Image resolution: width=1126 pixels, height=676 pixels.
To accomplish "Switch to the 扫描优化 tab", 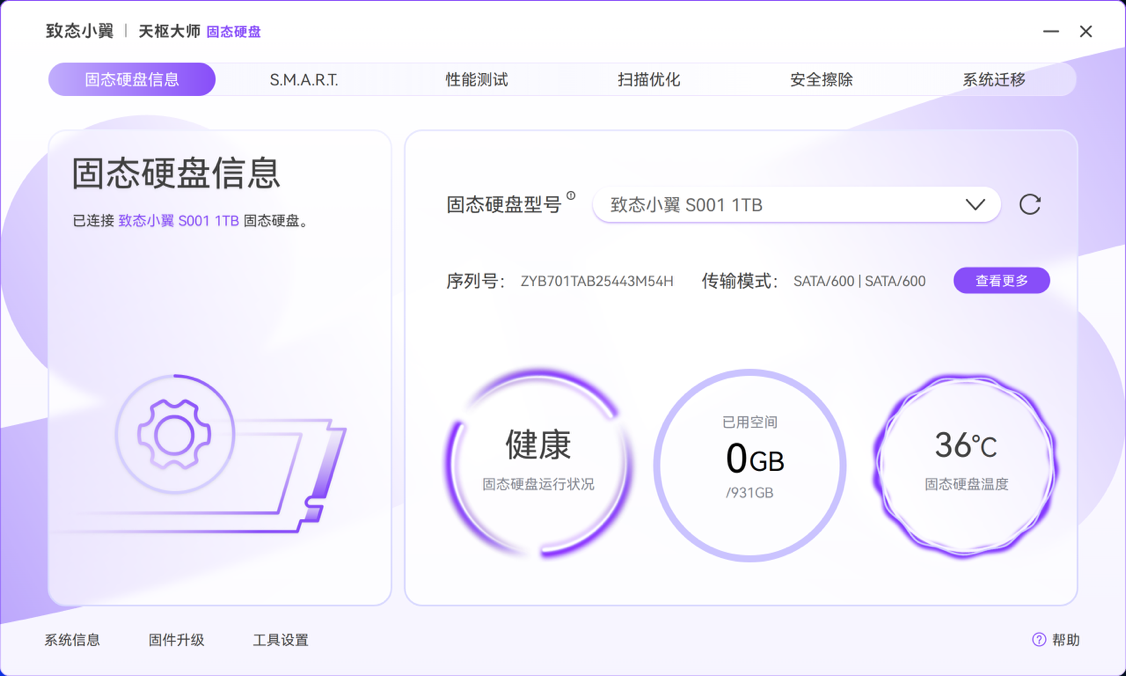I will tap(649, 78).
